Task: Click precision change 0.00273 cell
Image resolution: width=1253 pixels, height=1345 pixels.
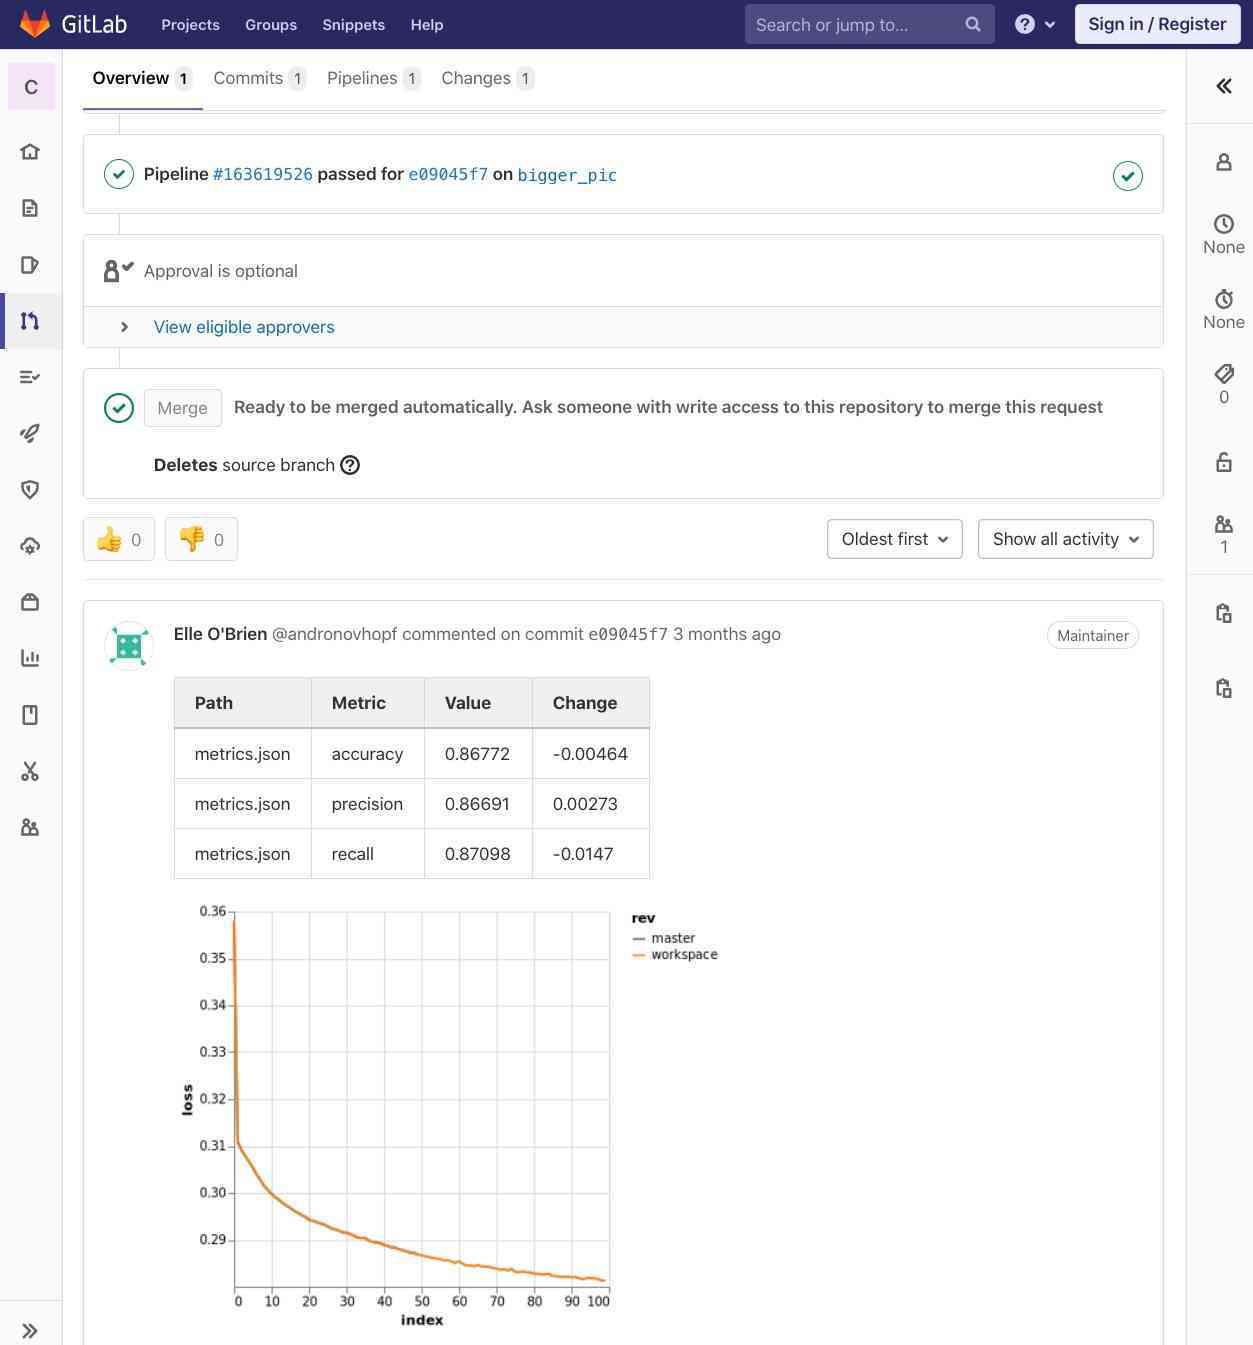Action: tap(590, 804)
